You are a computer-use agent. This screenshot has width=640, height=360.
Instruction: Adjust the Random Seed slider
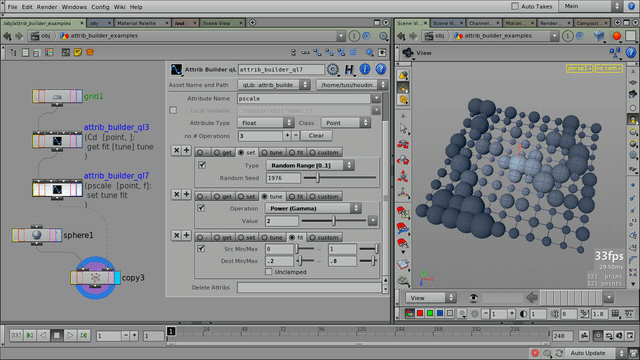point(340,178)
